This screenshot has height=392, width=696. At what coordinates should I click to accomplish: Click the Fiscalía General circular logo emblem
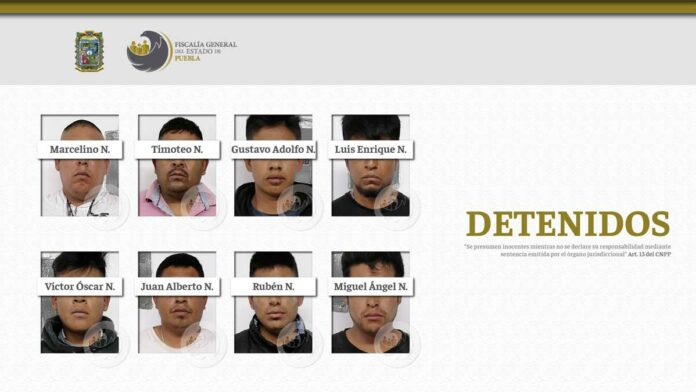coord(149,51)
